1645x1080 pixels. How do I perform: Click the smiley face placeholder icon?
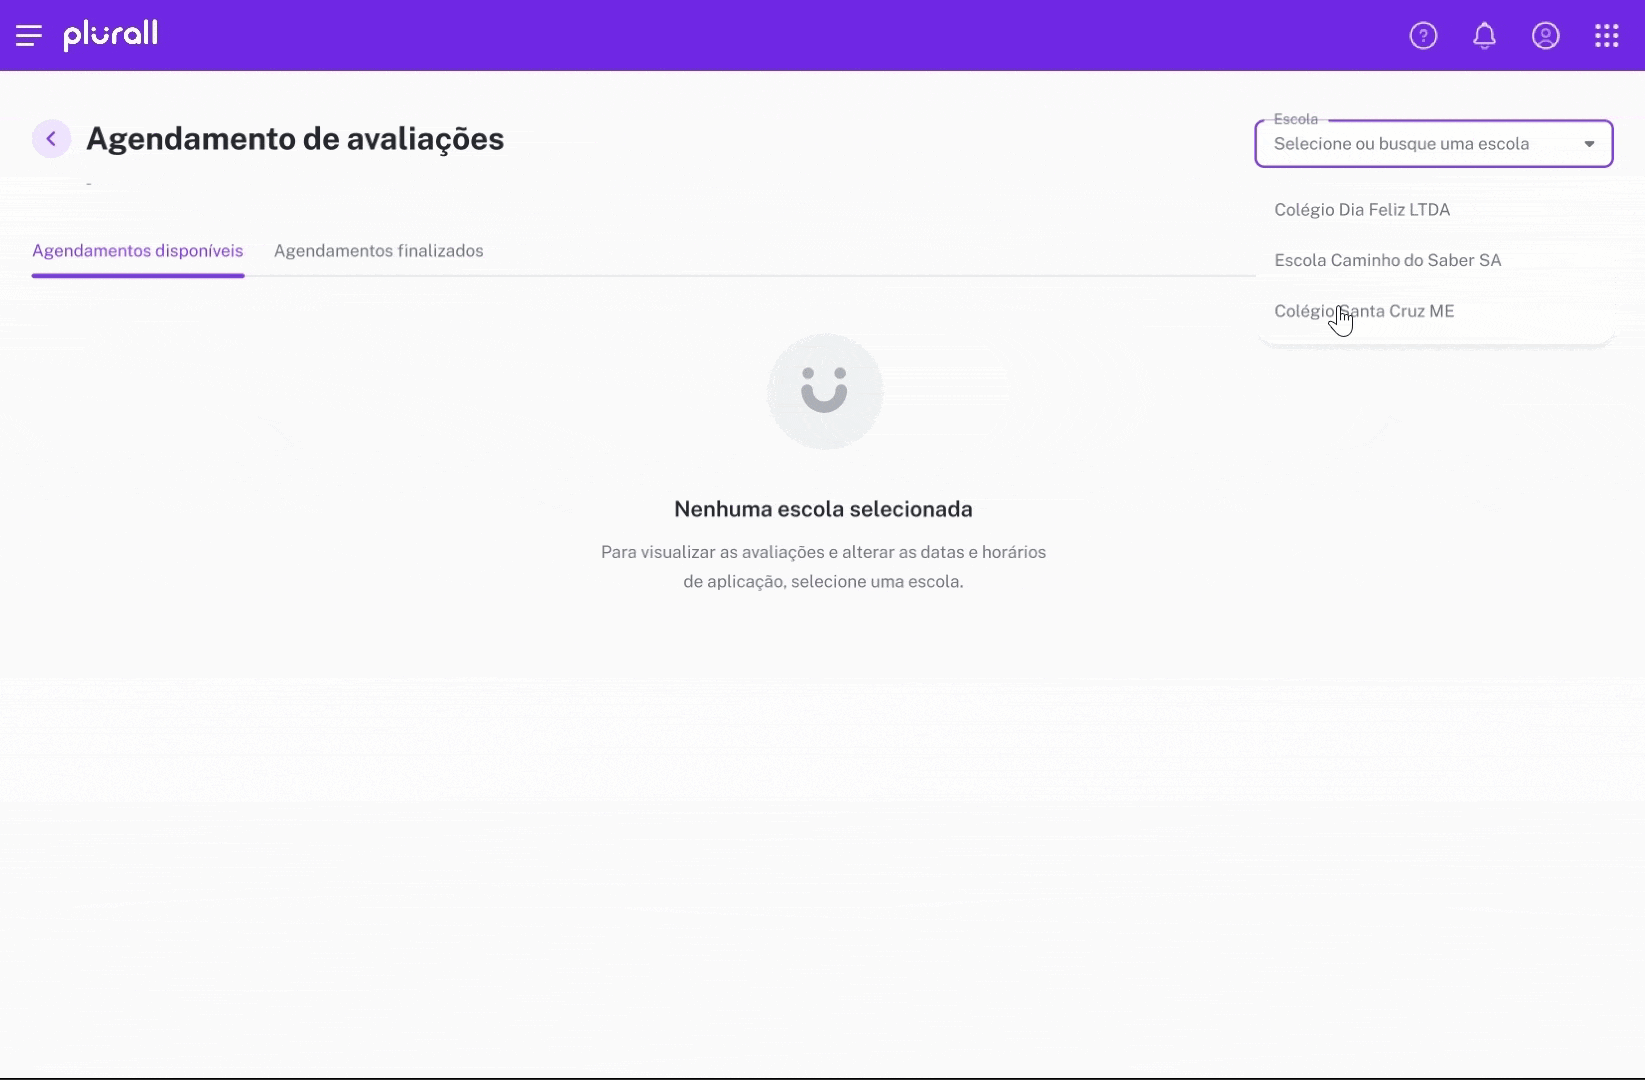pos(823,391)
